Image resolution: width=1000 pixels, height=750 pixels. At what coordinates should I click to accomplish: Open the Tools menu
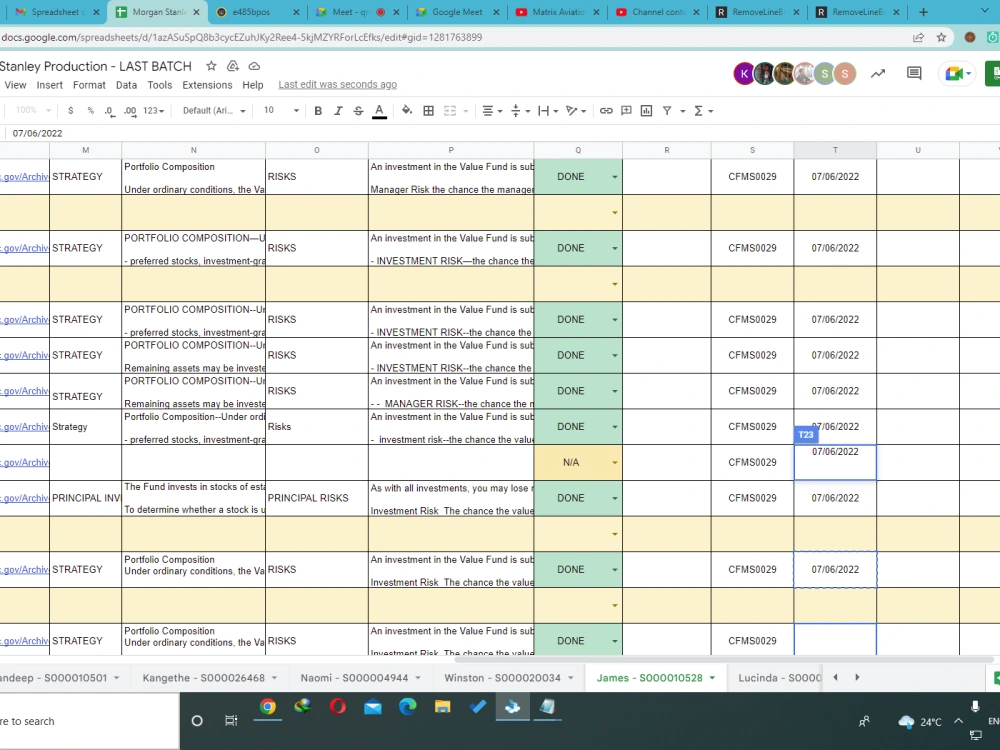point(159,85)
